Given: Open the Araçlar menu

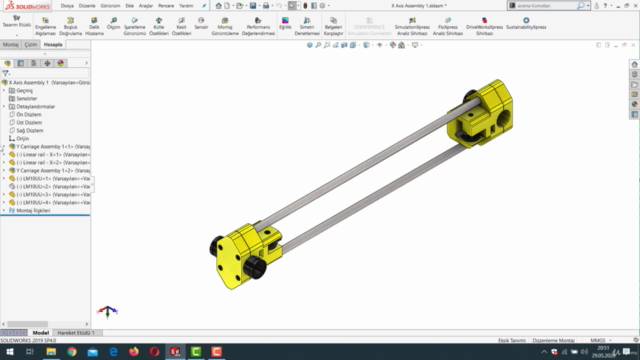Looking at the screenshot, I should click(146, 6).
